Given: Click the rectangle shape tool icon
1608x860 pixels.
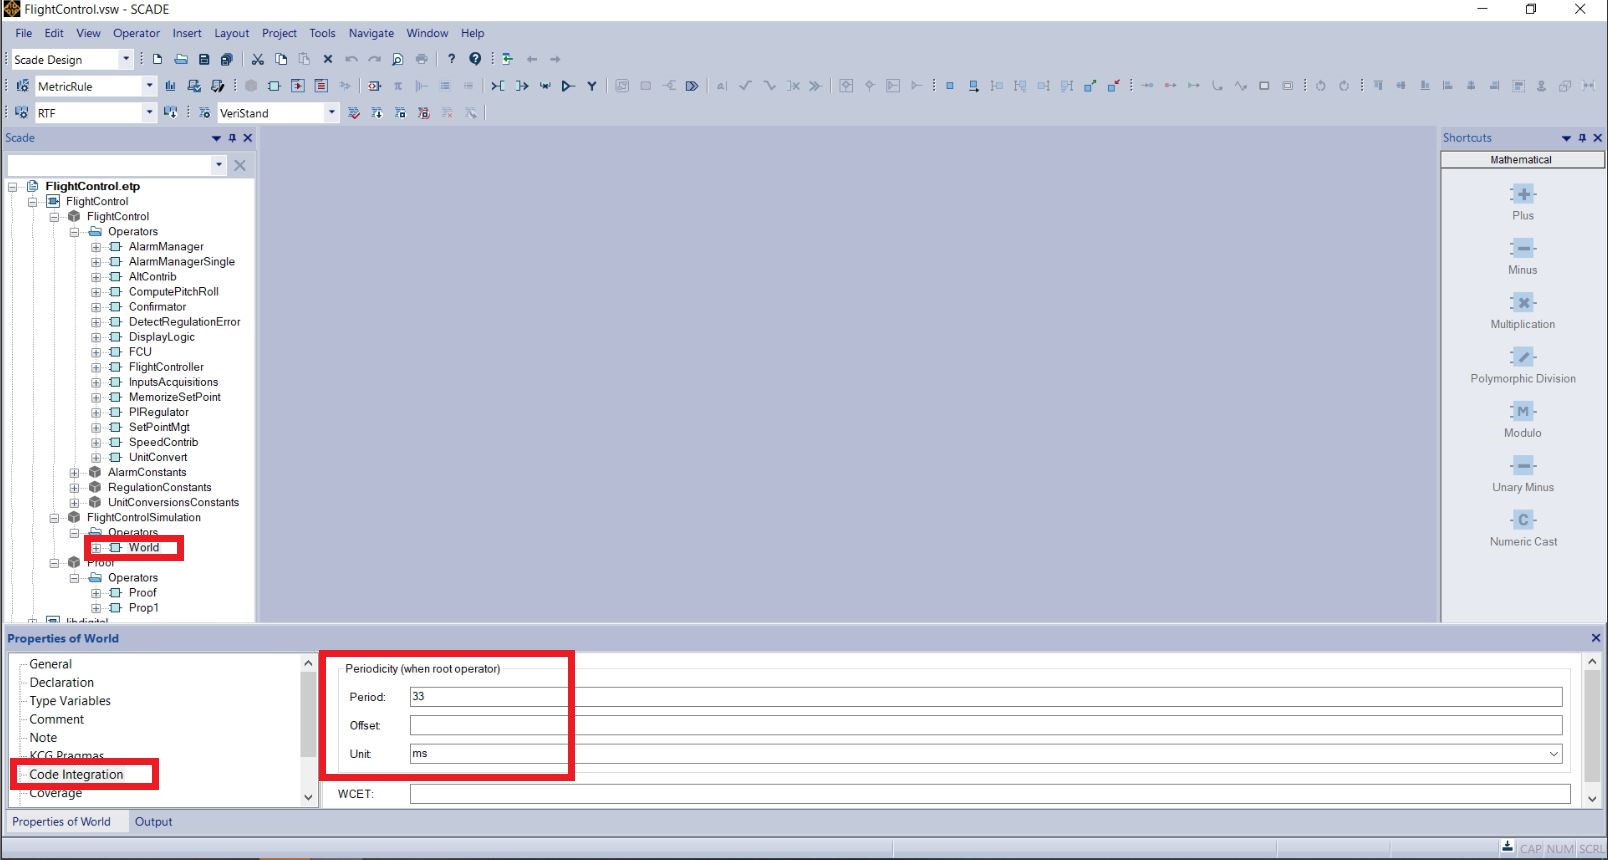Looking at the screenshot, I should (1264, 86).
